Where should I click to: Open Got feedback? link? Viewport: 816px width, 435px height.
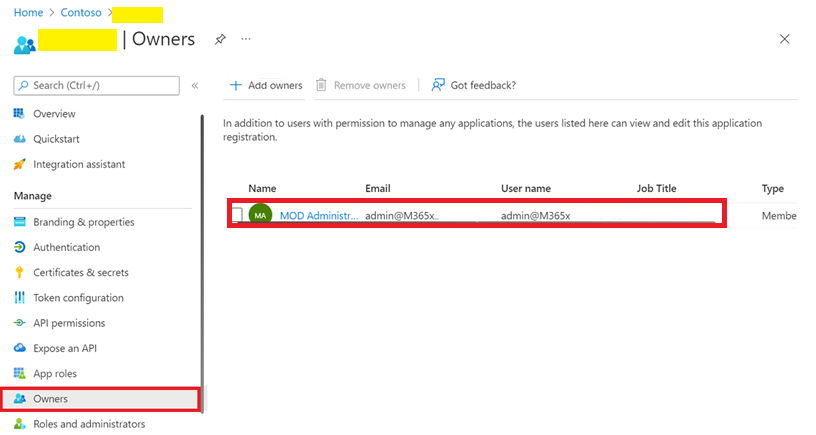tap(474, 85)
